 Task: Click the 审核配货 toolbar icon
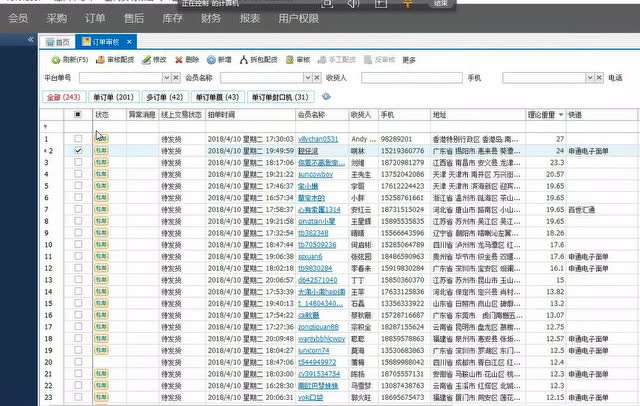(x=100, y=60)
